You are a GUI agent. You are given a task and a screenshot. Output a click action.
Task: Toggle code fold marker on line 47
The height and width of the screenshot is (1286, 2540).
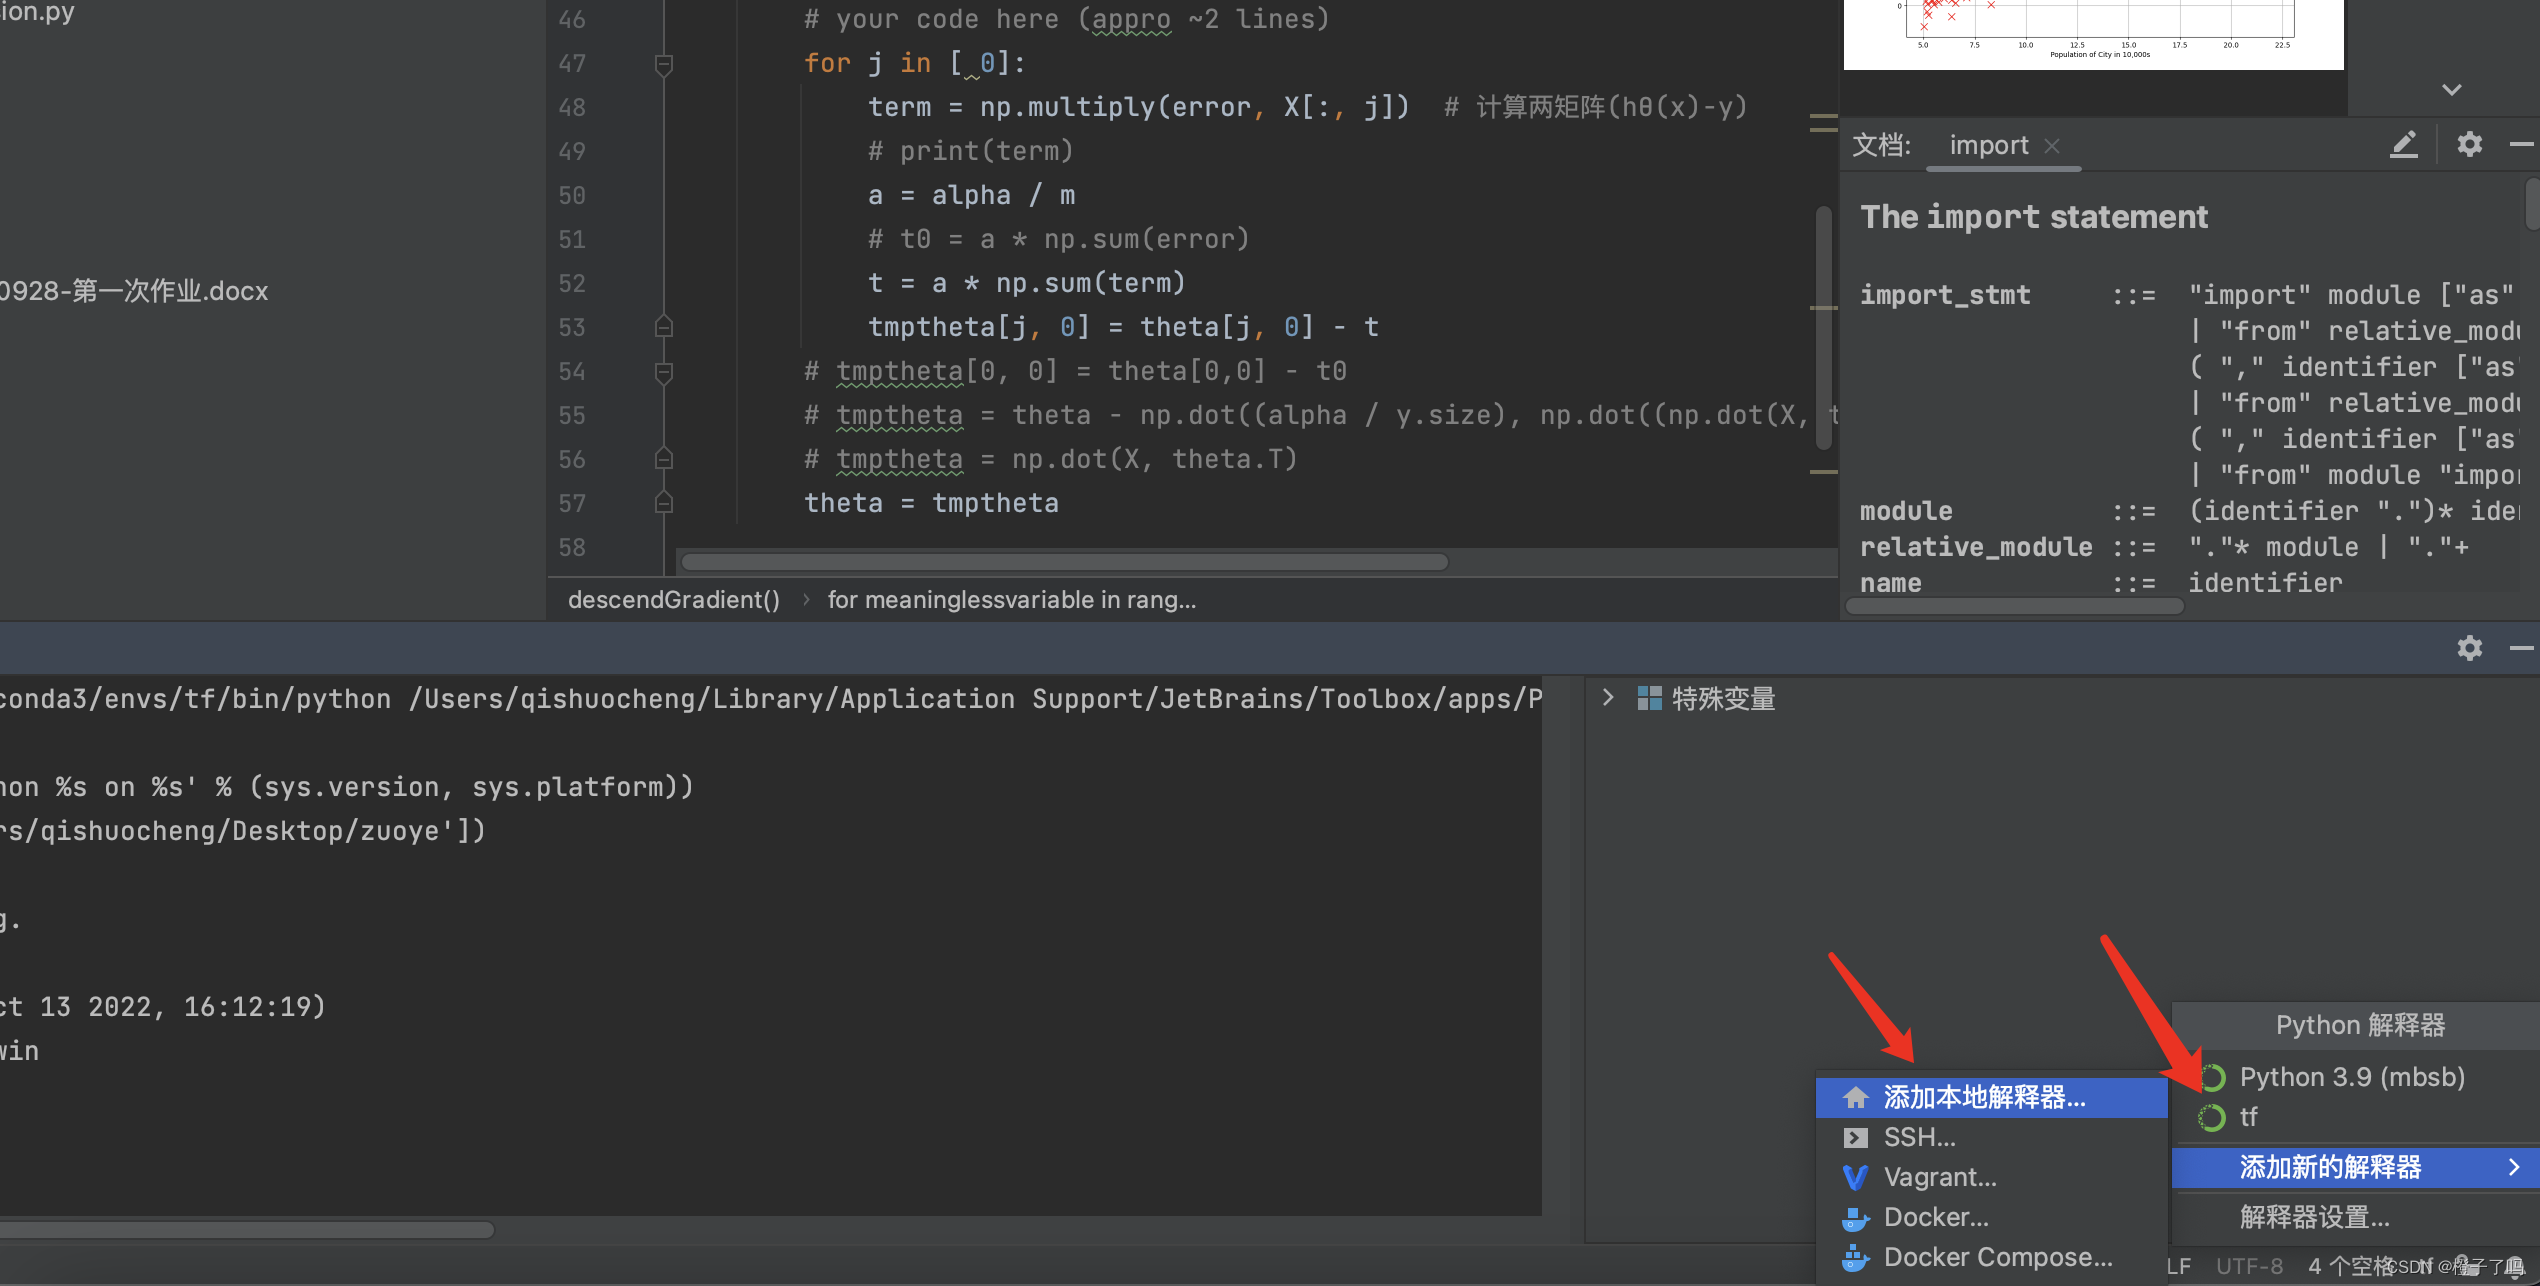coord(663,64)
